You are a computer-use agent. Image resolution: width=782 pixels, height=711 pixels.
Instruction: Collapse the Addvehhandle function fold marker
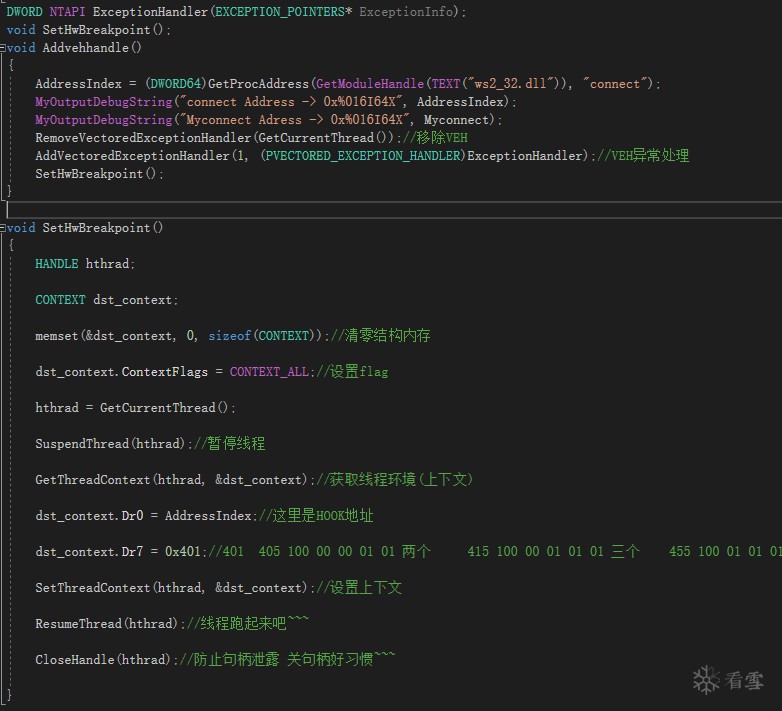point(2,48)
